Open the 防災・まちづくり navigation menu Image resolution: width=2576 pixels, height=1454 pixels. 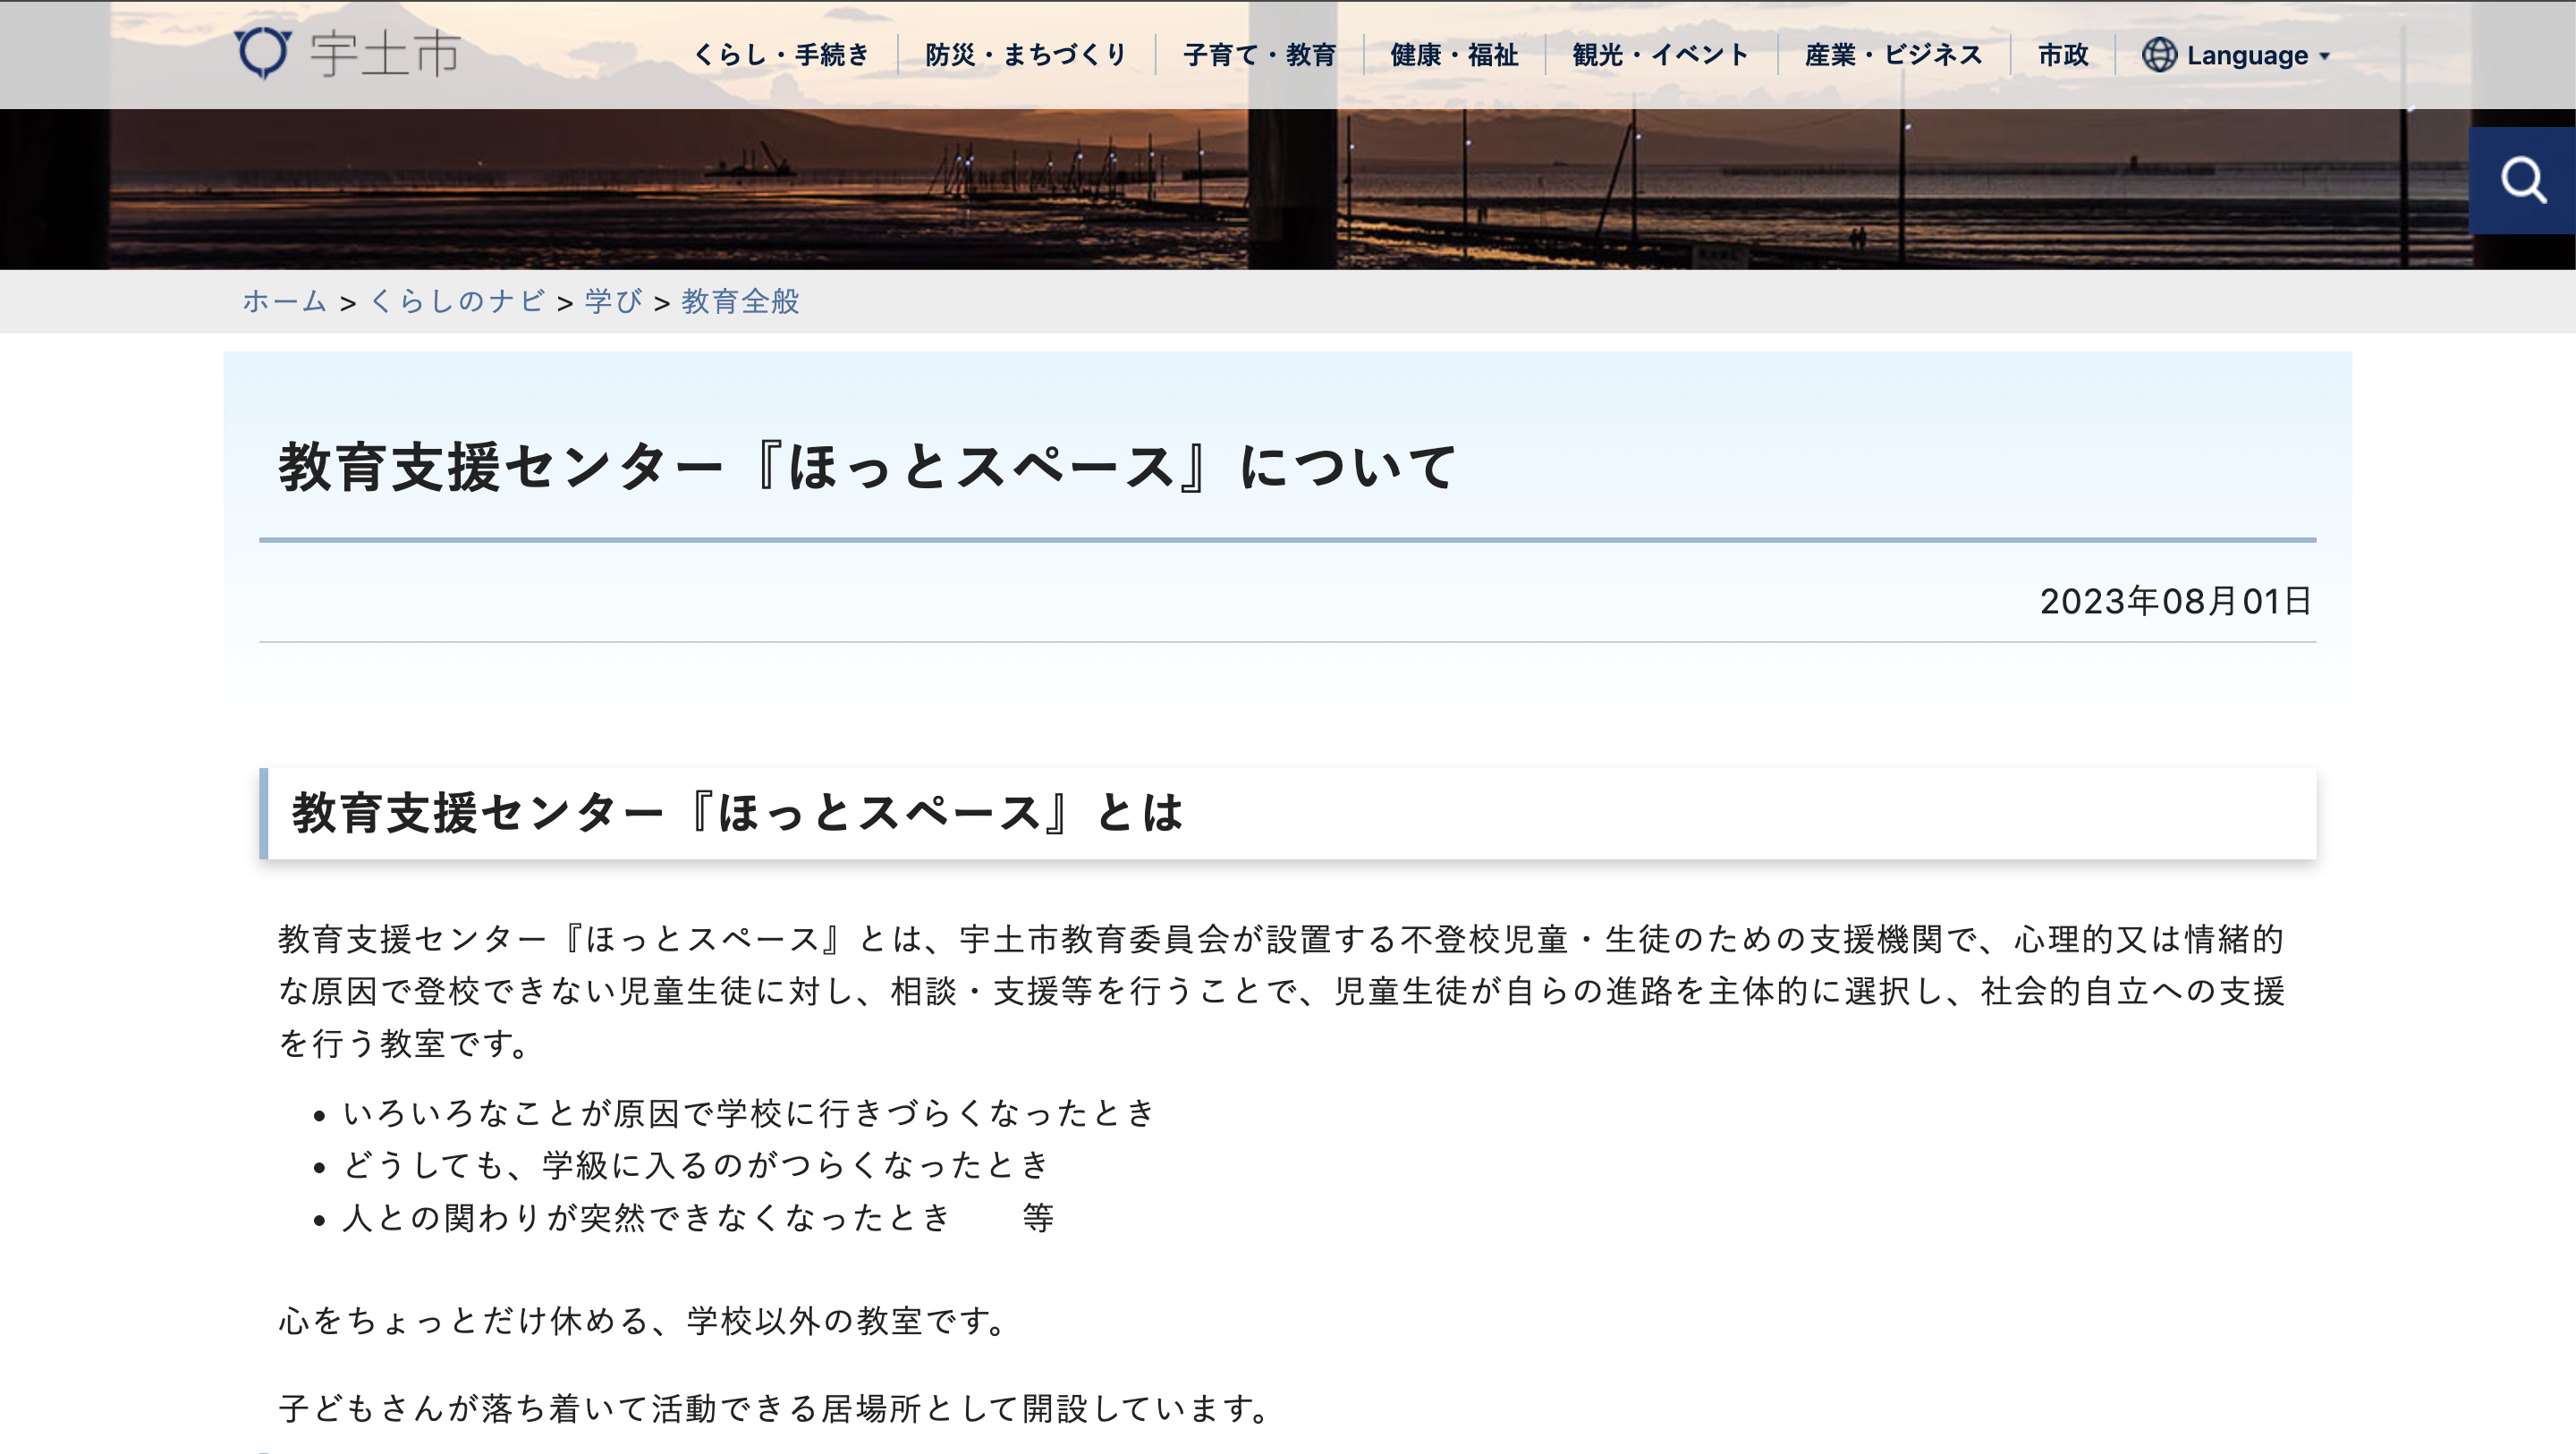click(1027, 55)
